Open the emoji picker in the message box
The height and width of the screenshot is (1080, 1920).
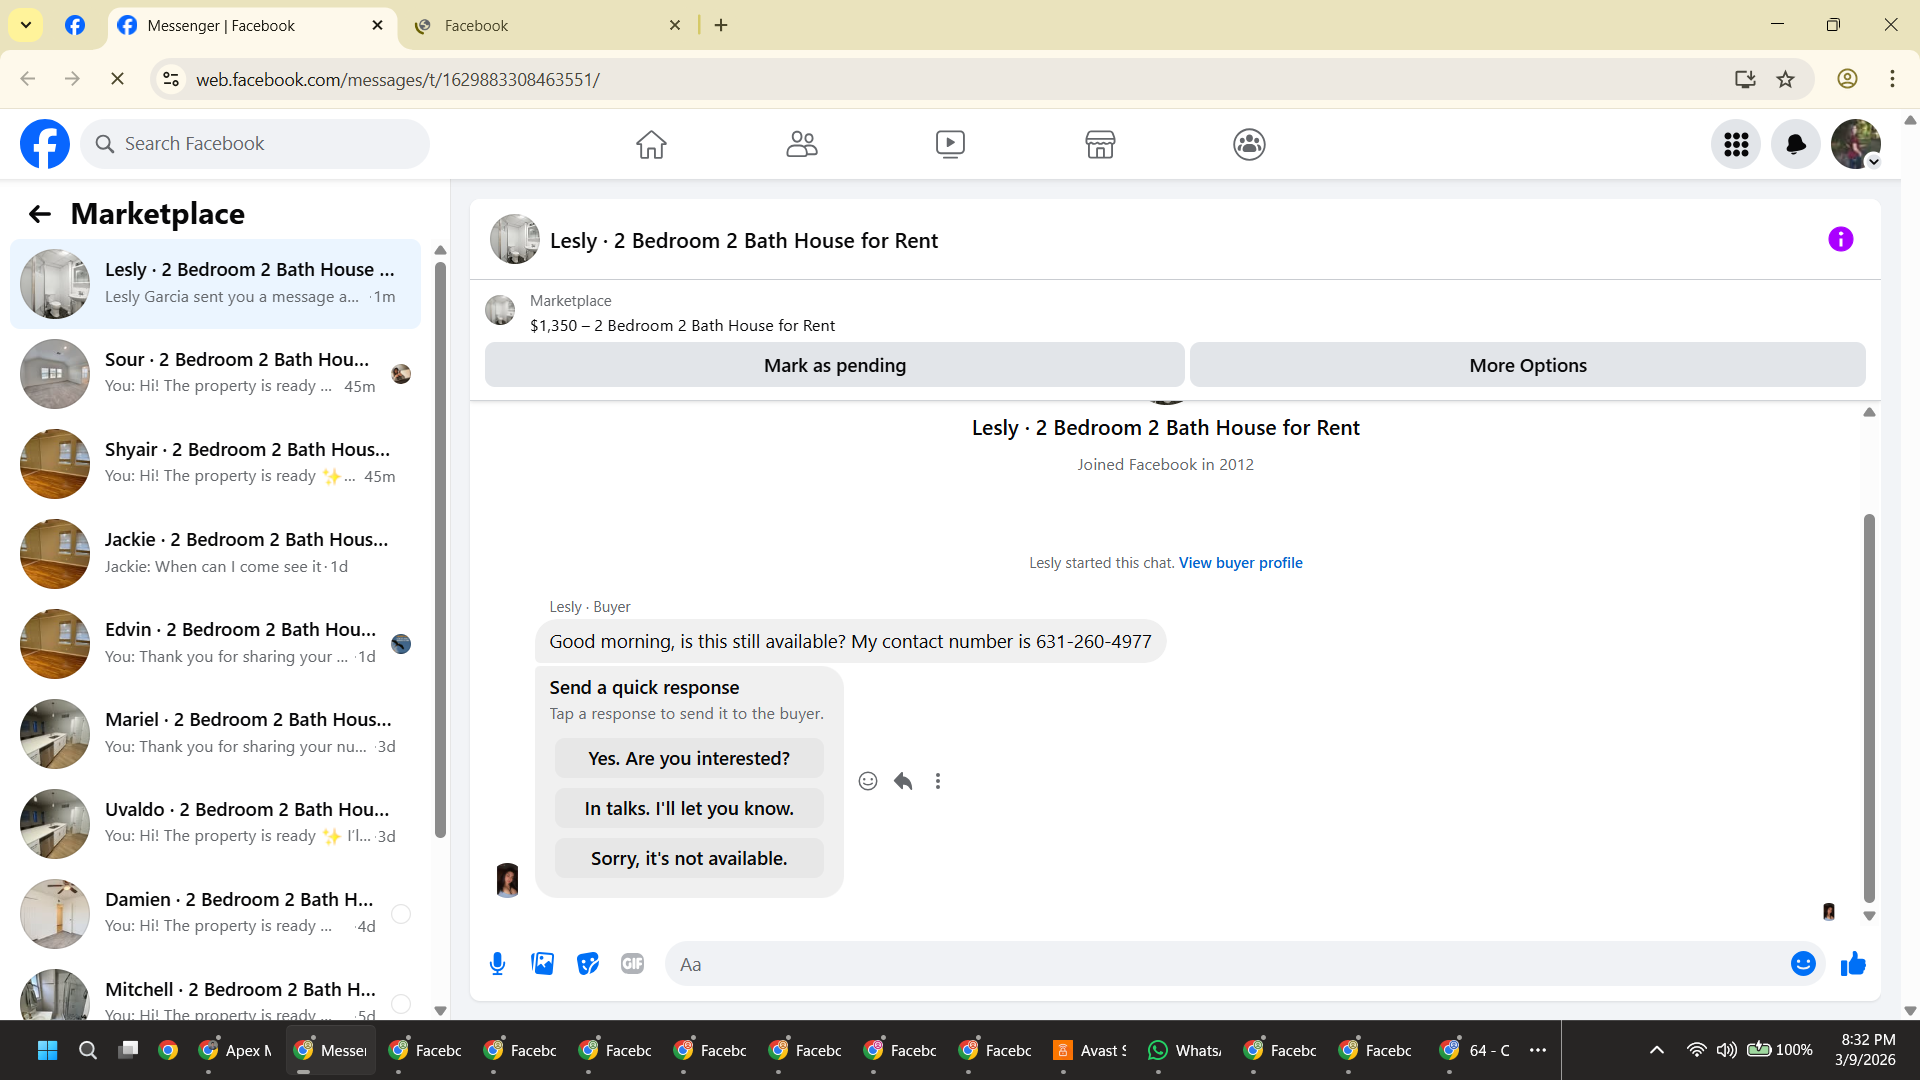[1803, 964]
